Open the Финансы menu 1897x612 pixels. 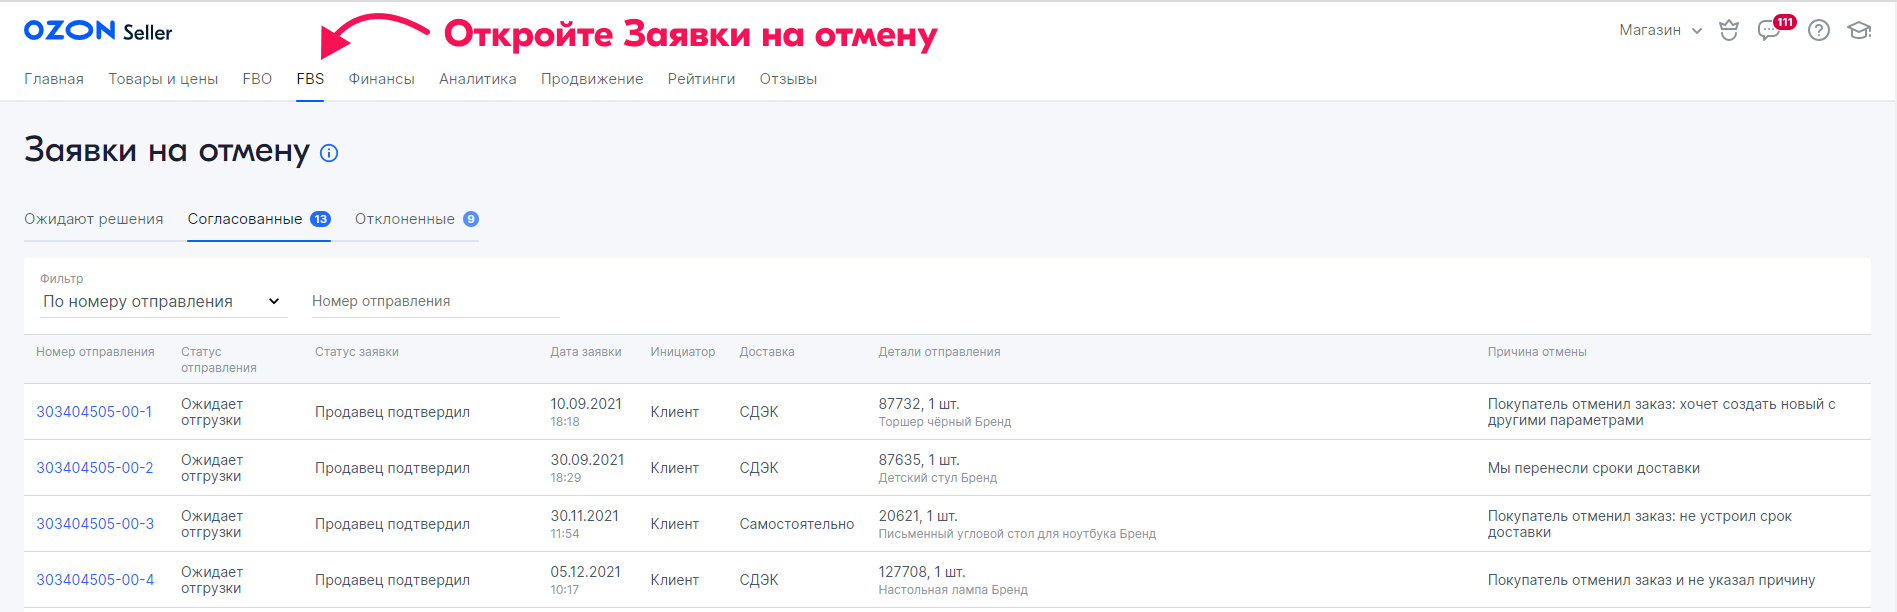381,79
